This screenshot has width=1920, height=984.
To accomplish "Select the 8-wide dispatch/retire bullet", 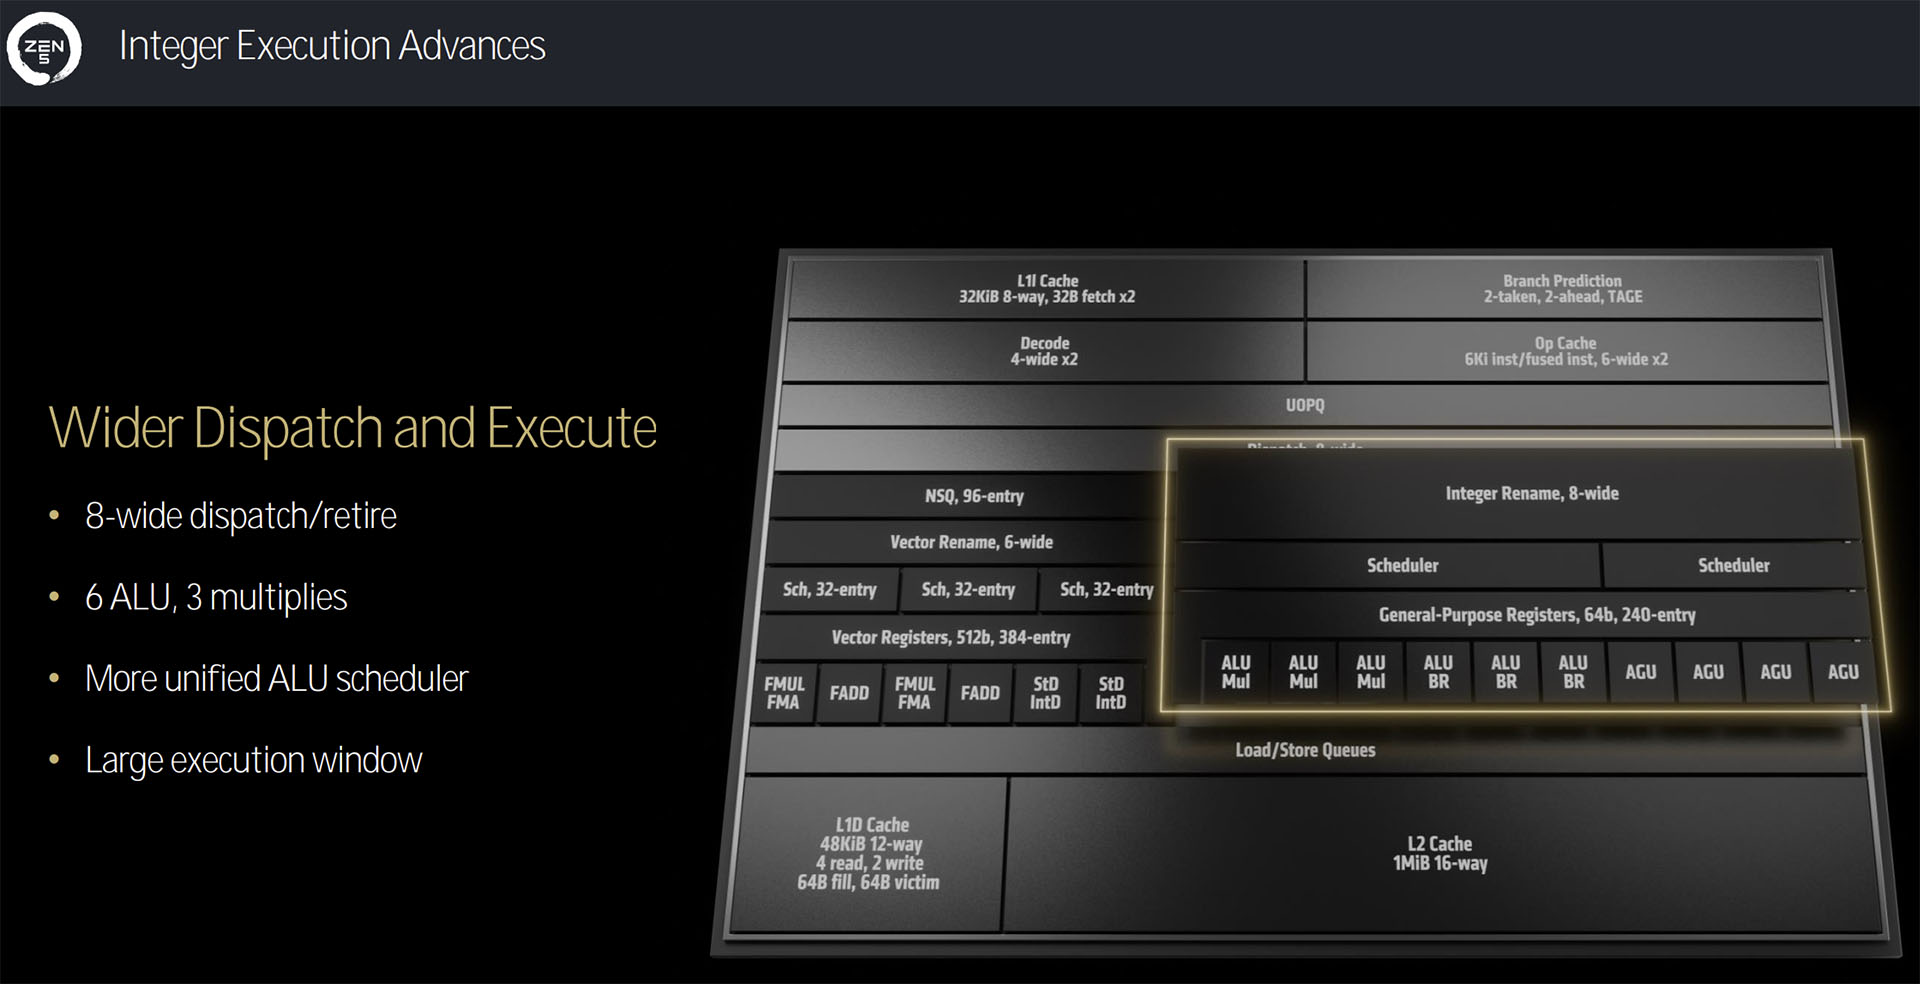I will pyautogui.click(x=241, y=516).
